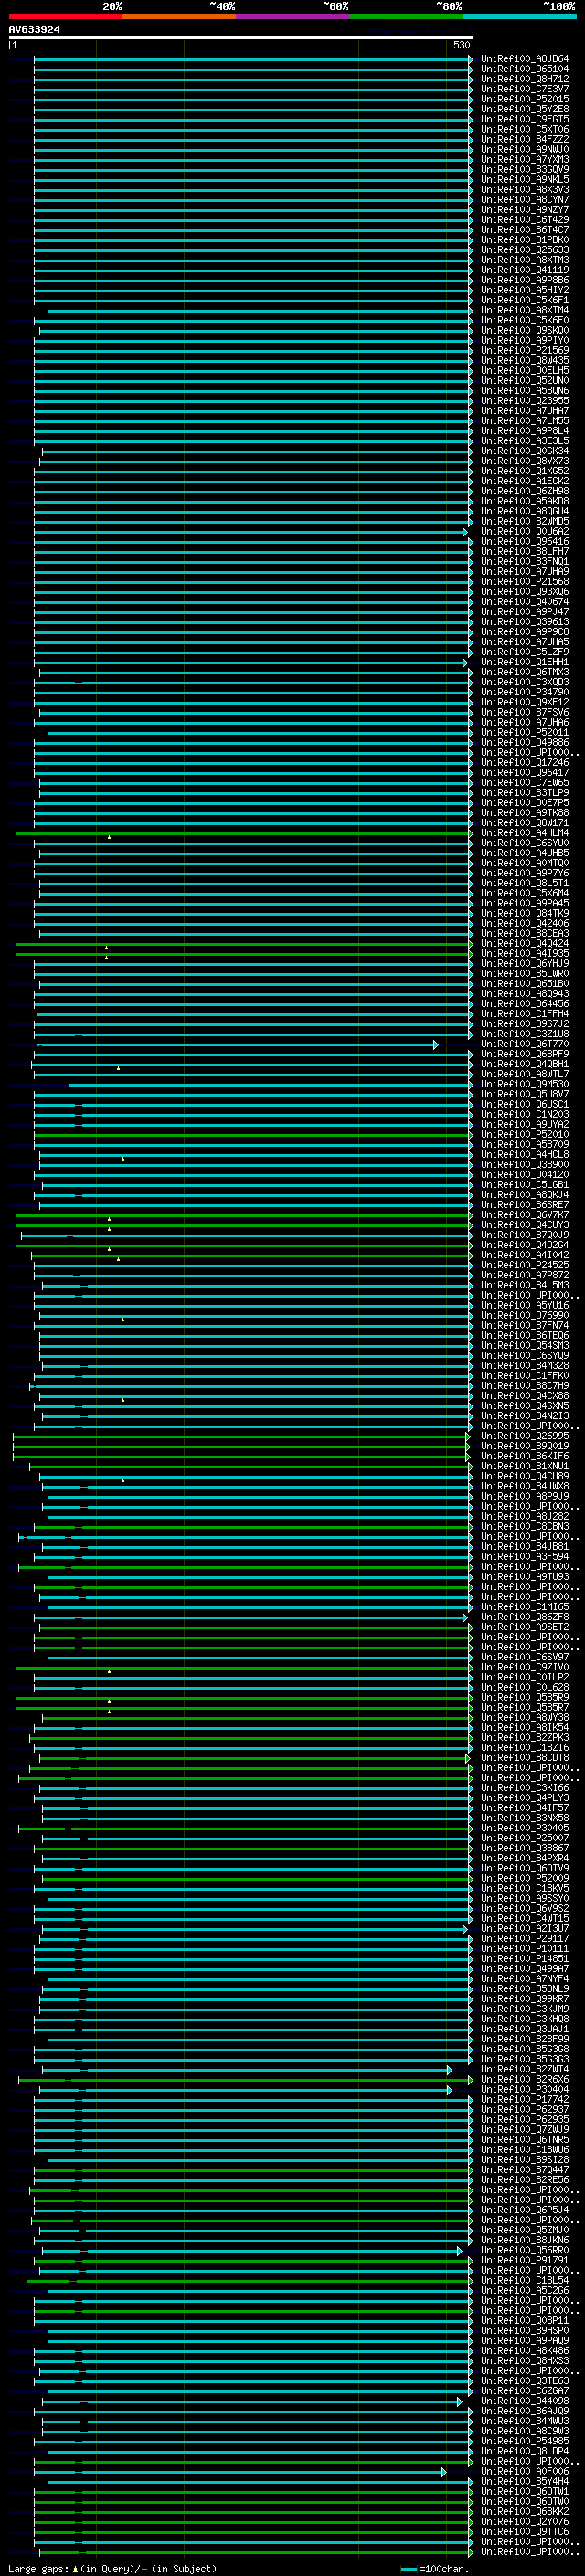This screenshot has width=585, height=2576.
Task: Click label UniRef100_Q25633
Action: (525, 250)
